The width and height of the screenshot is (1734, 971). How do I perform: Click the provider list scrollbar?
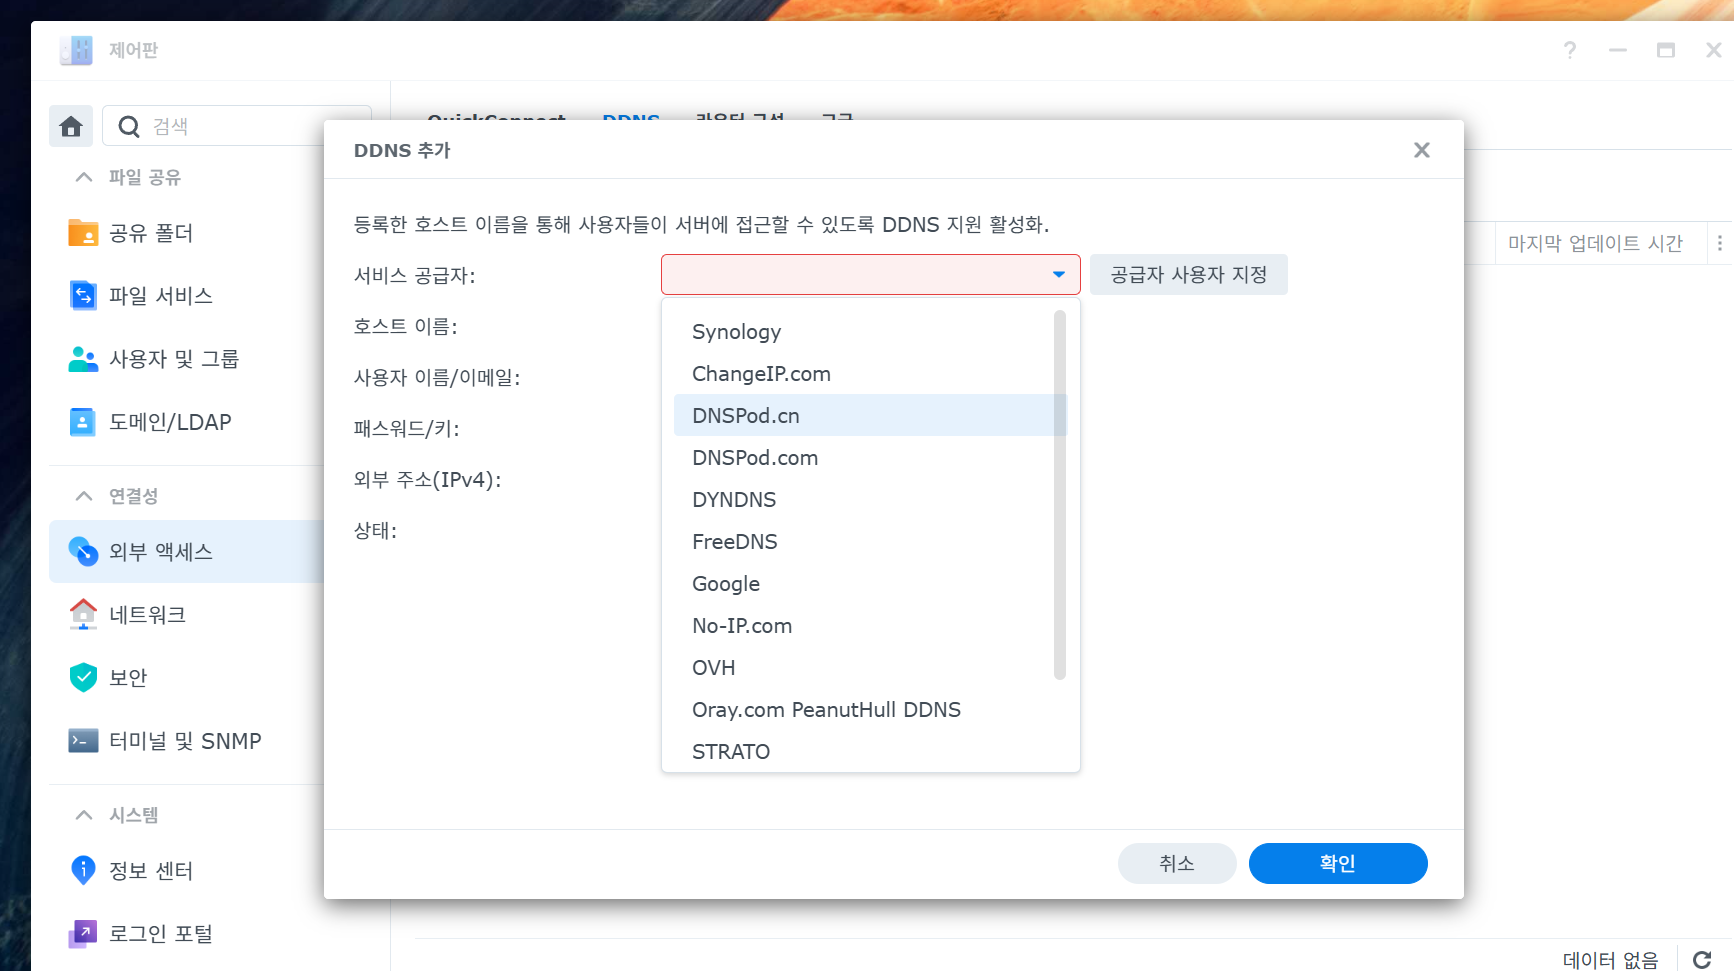(x=1059, y=495)
